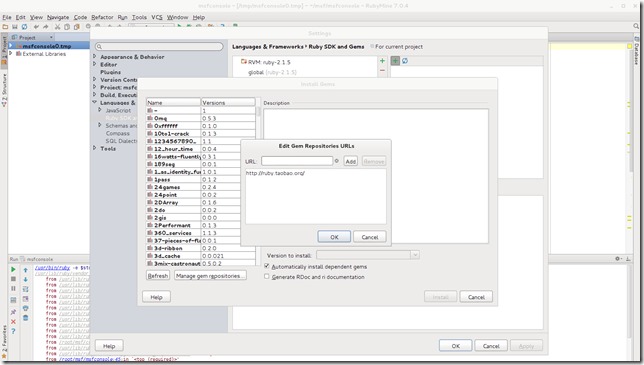Screen dimensions: 644x365
Task: Expand External Libraries in Project tree
Action: tap(11, 53)
